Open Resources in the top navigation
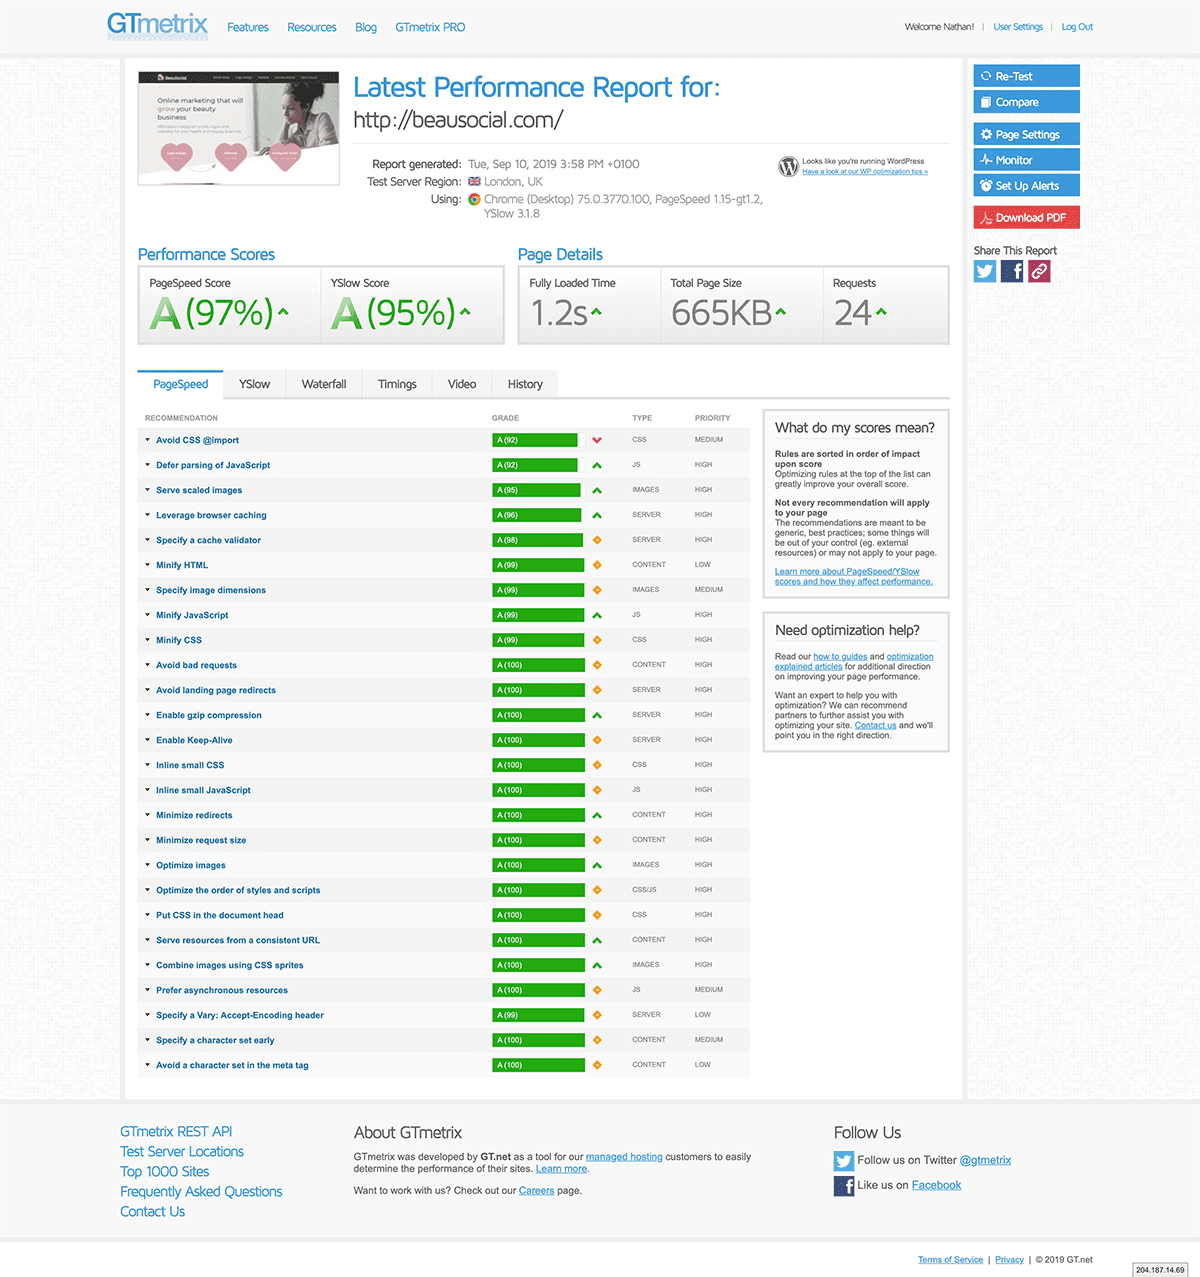The image size is (1200, 1277). (312, 27)
